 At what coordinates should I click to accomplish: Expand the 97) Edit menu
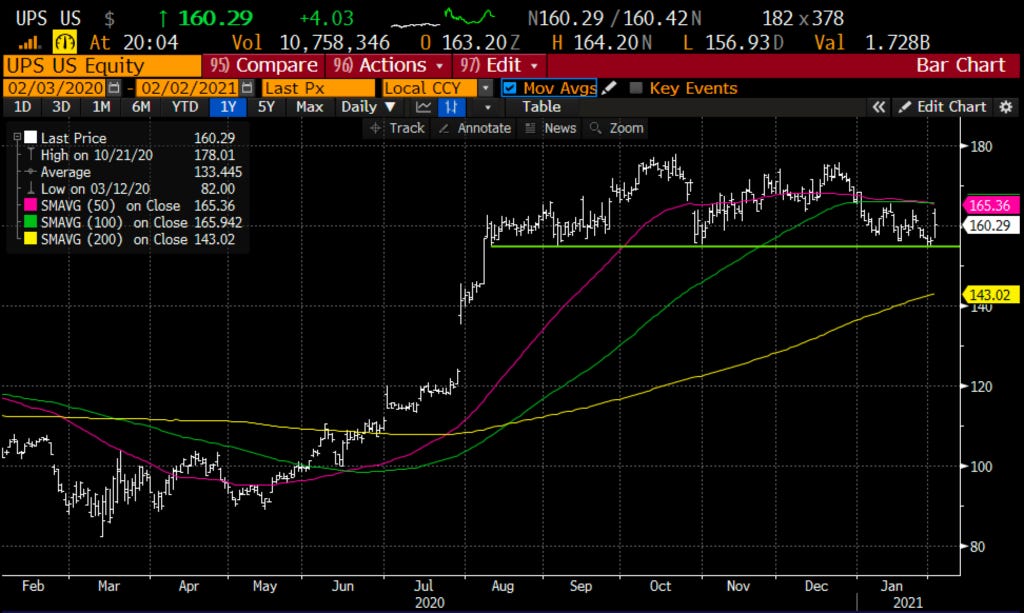pyautogui.click(x=500, y=65)
